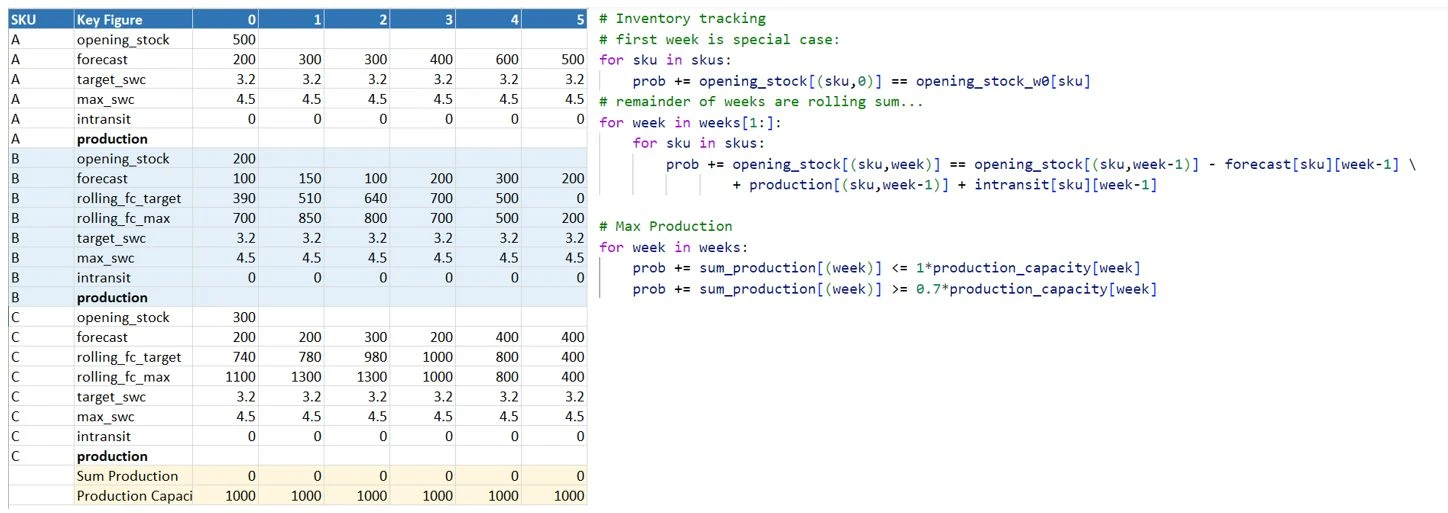Image resolution: width=1448 pixels, height=513 pixels.
Task: Click the "for week in weeks:" code line
Action: 674,247
